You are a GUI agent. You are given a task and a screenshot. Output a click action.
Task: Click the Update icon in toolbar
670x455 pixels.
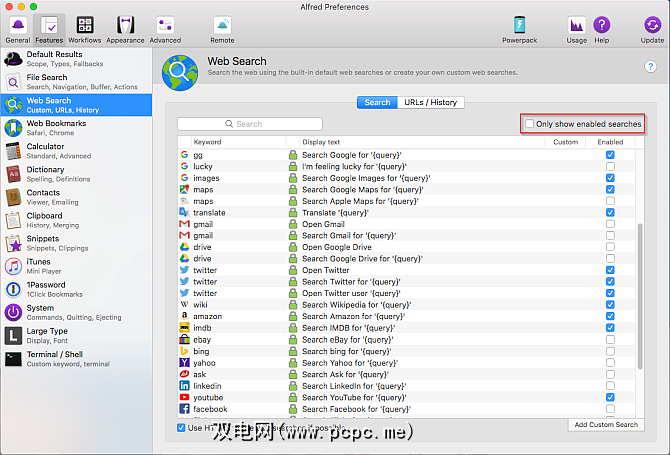click(652, 28)
